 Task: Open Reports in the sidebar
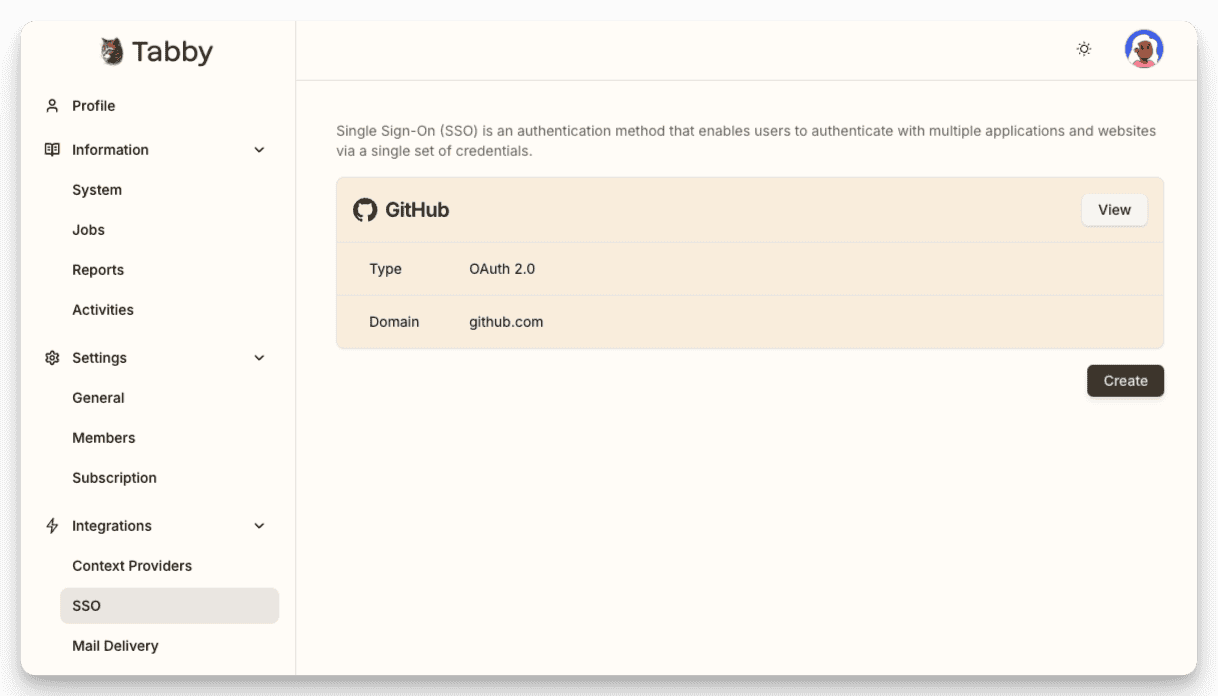point(98,270)
